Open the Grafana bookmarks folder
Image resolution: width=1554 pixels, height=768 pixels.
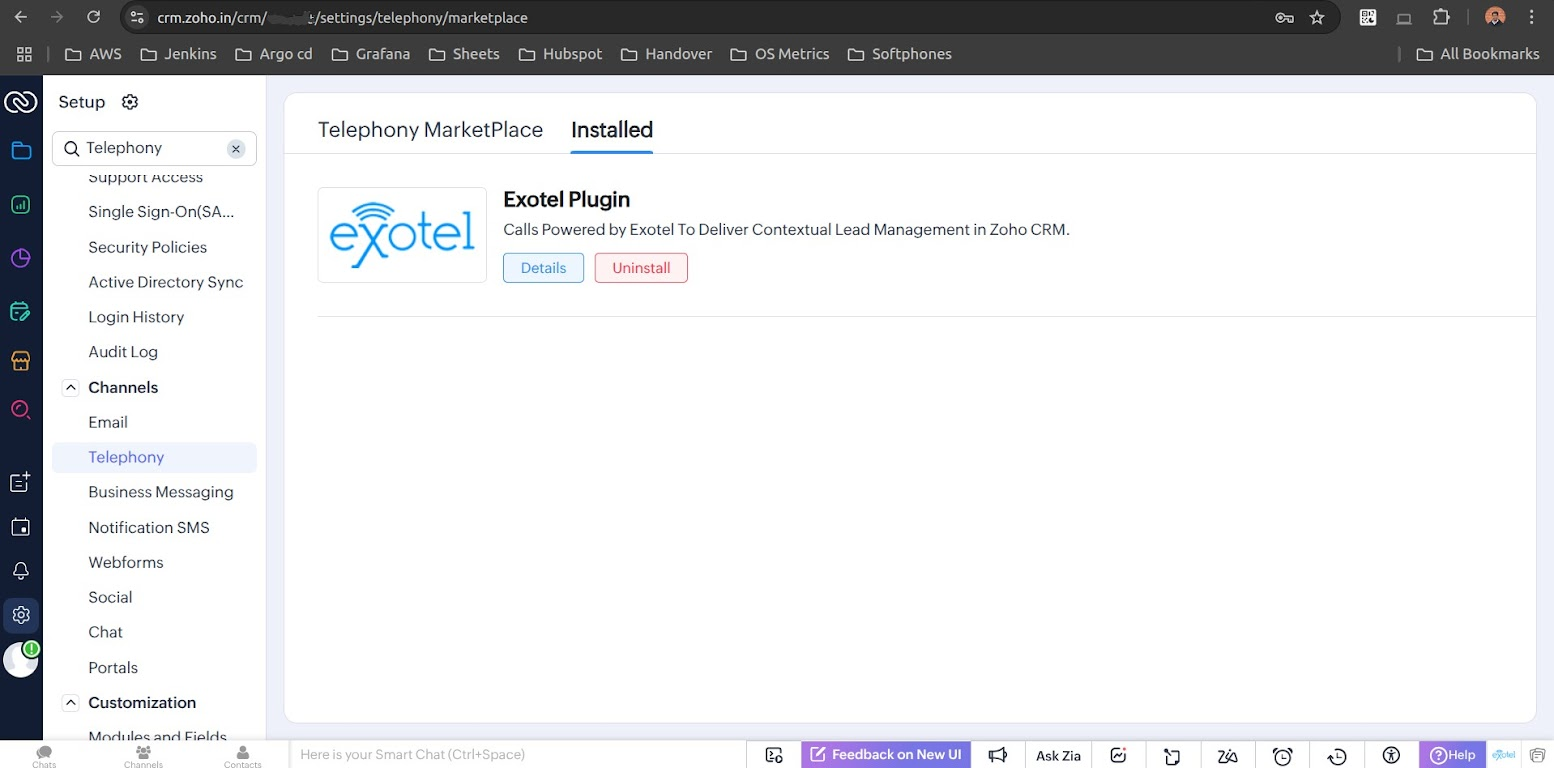click(x=370, y=54)
